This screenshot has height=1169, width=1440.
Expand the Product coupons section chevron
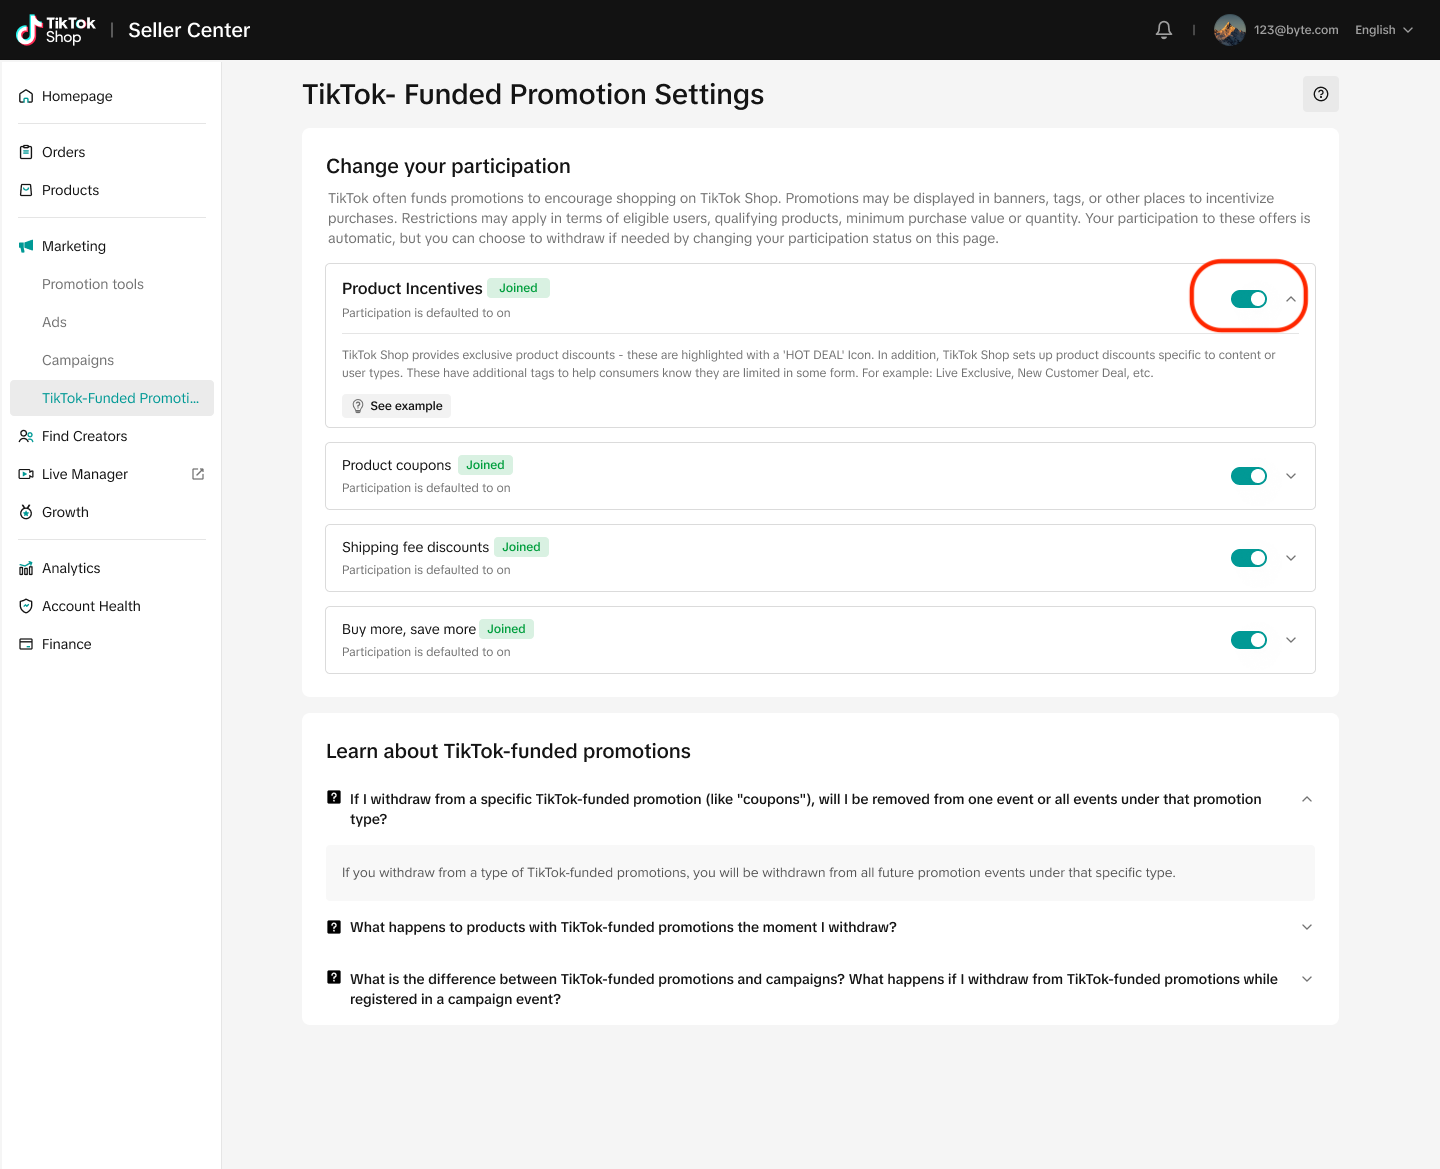1291,476
